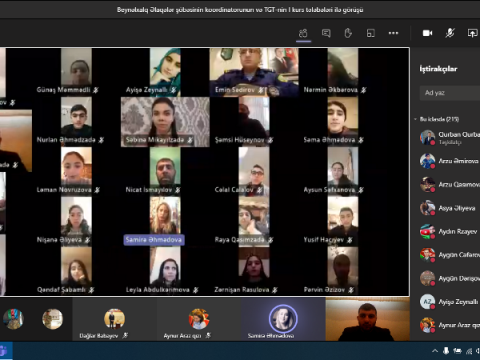Image resolution: width=480 pixels, height=360 pixels.
Task: Open the participants panel icon
Action: click(303, 33)
